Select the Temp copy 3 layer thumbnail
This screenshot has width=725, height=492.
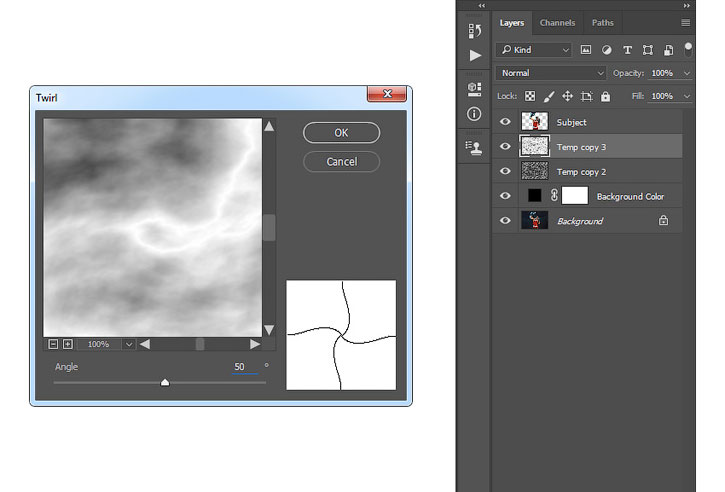click(535, 146)
